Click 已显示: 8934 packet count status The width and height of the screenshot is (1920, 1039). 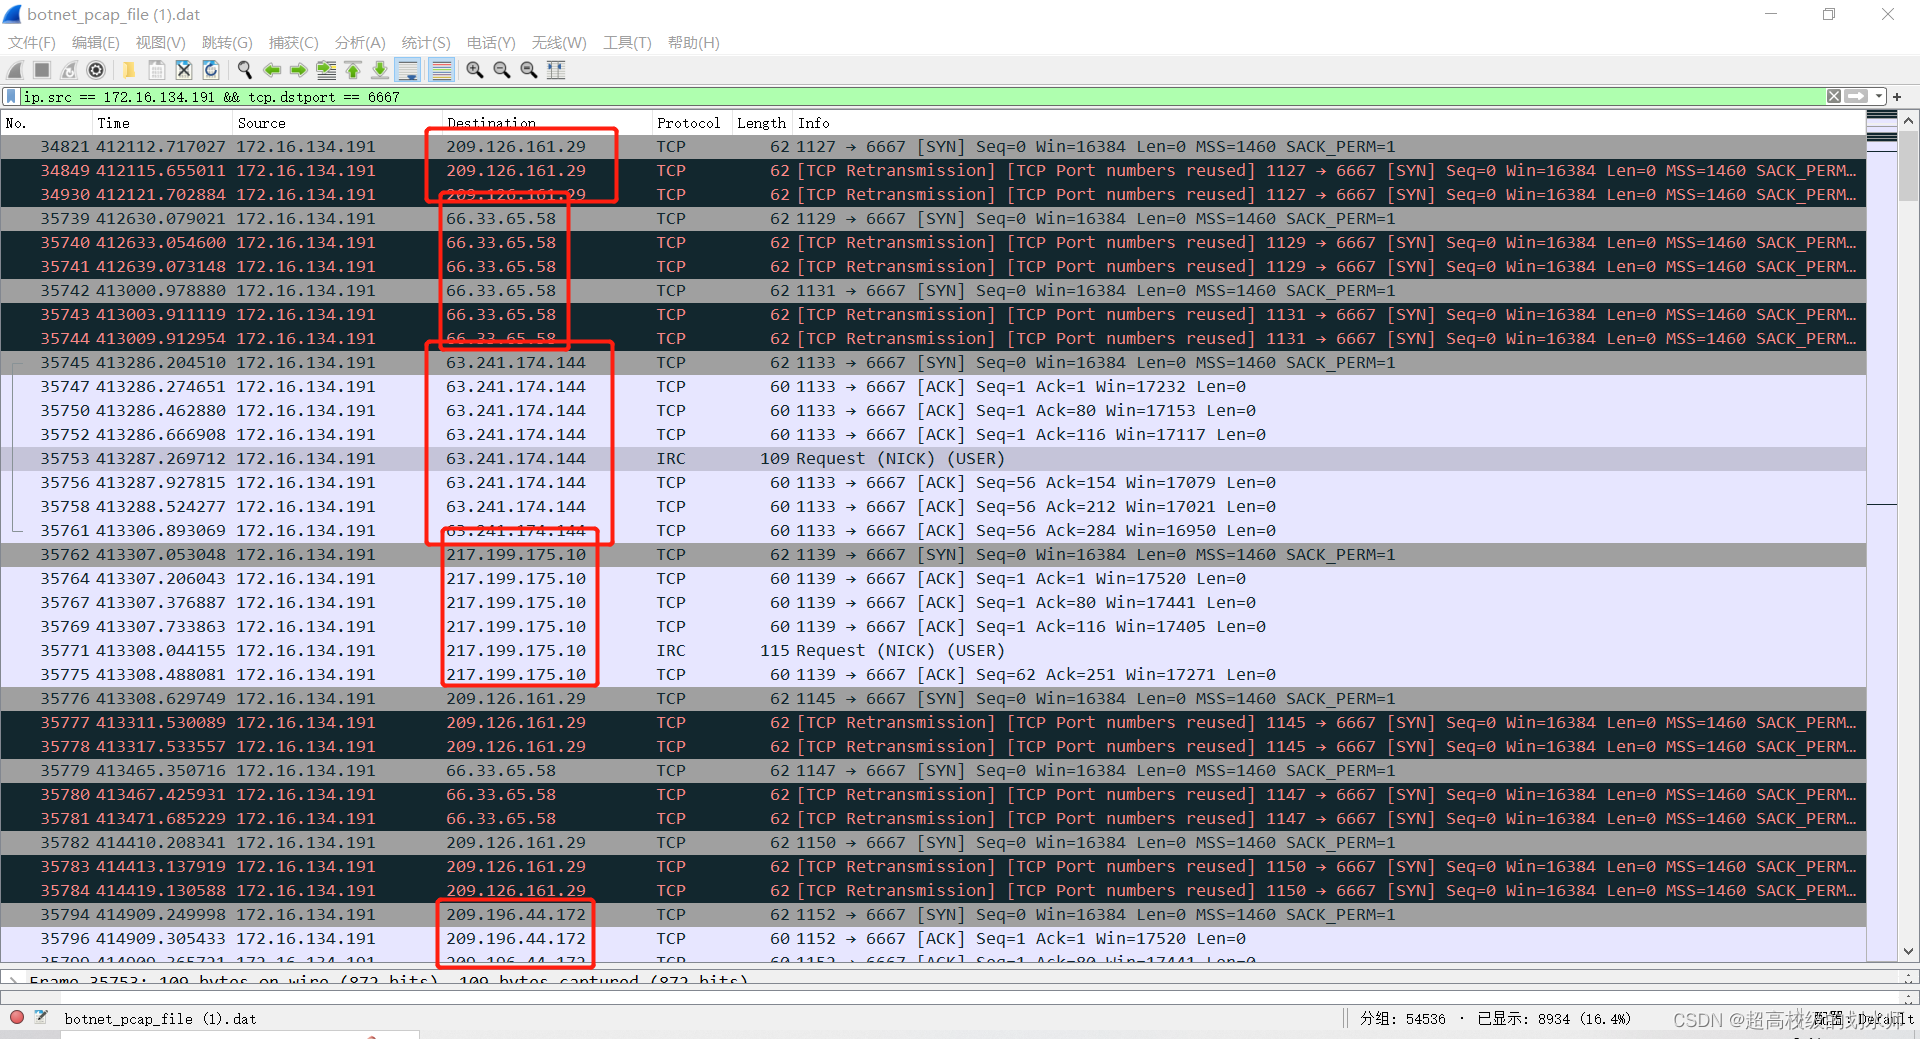[x=1553, y=1019]
